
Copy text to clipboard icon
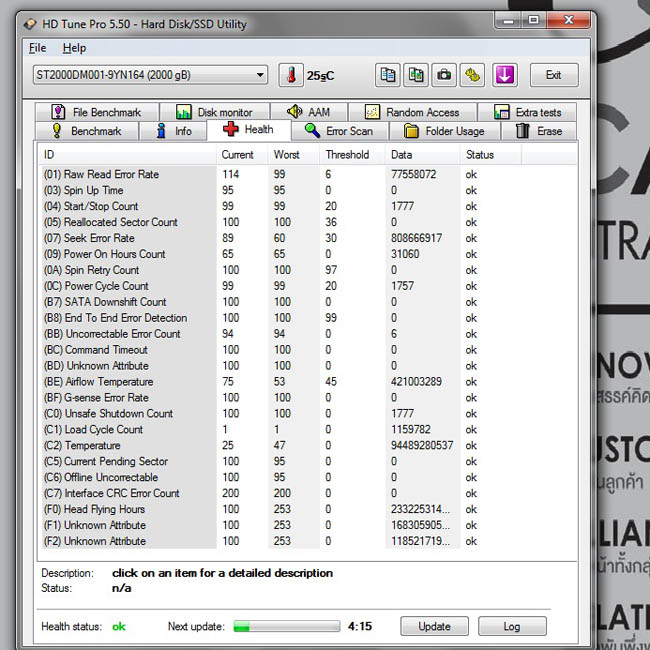tap(388, 75)
